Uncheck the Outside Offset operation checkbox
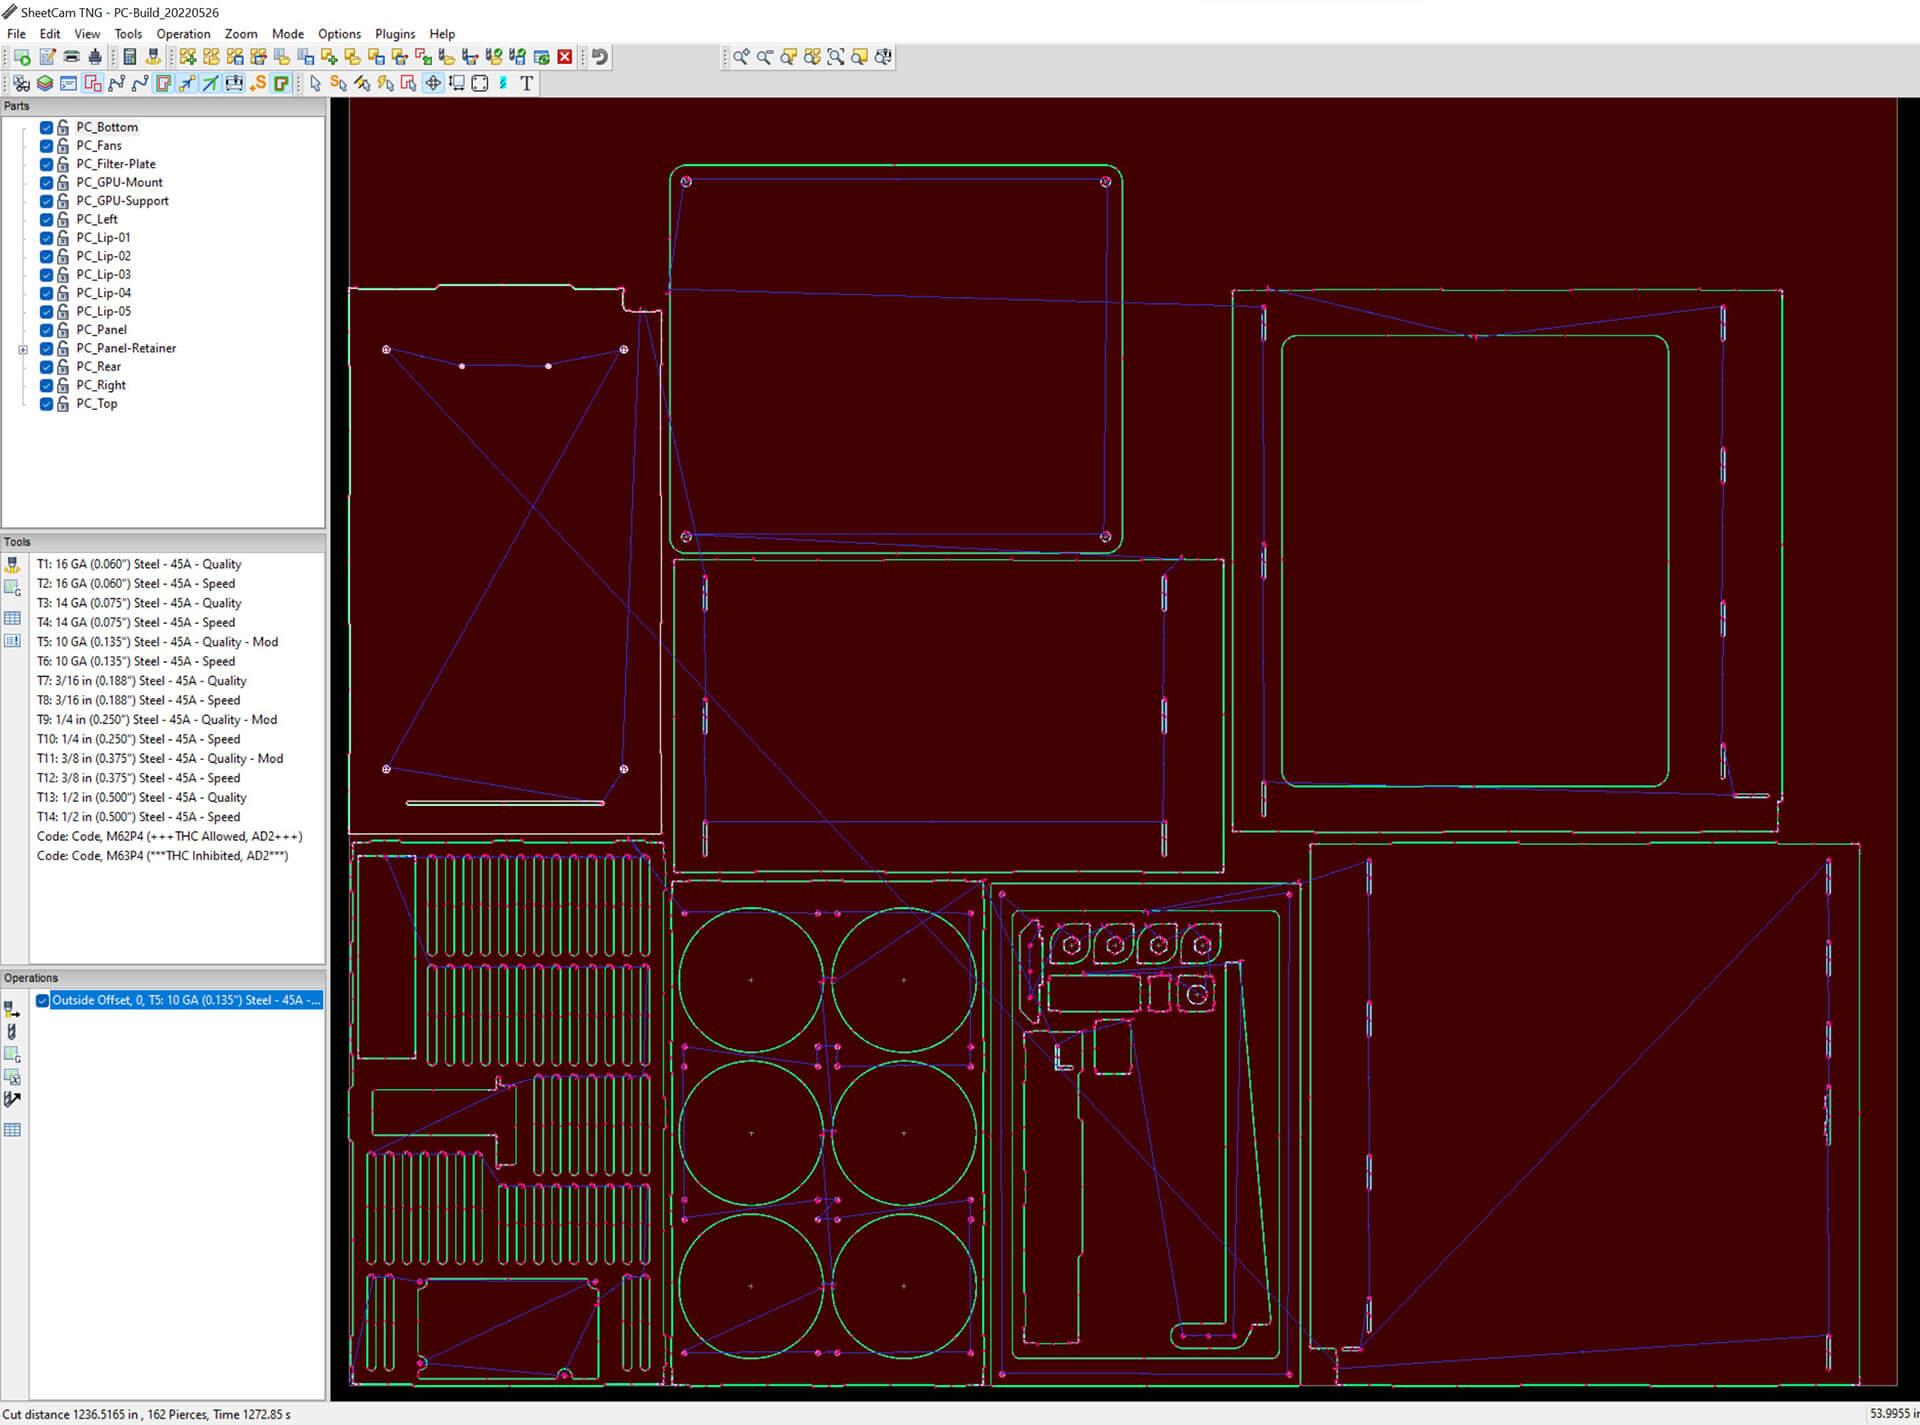This screenshot has width=1920, height=1425. [42, 1000]
